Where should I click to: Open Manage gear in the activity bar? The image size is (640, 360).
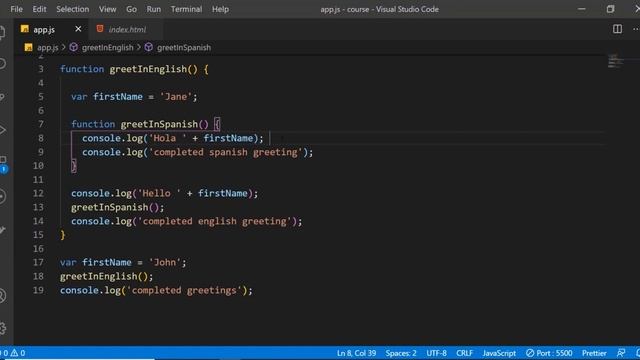point(2,328)
